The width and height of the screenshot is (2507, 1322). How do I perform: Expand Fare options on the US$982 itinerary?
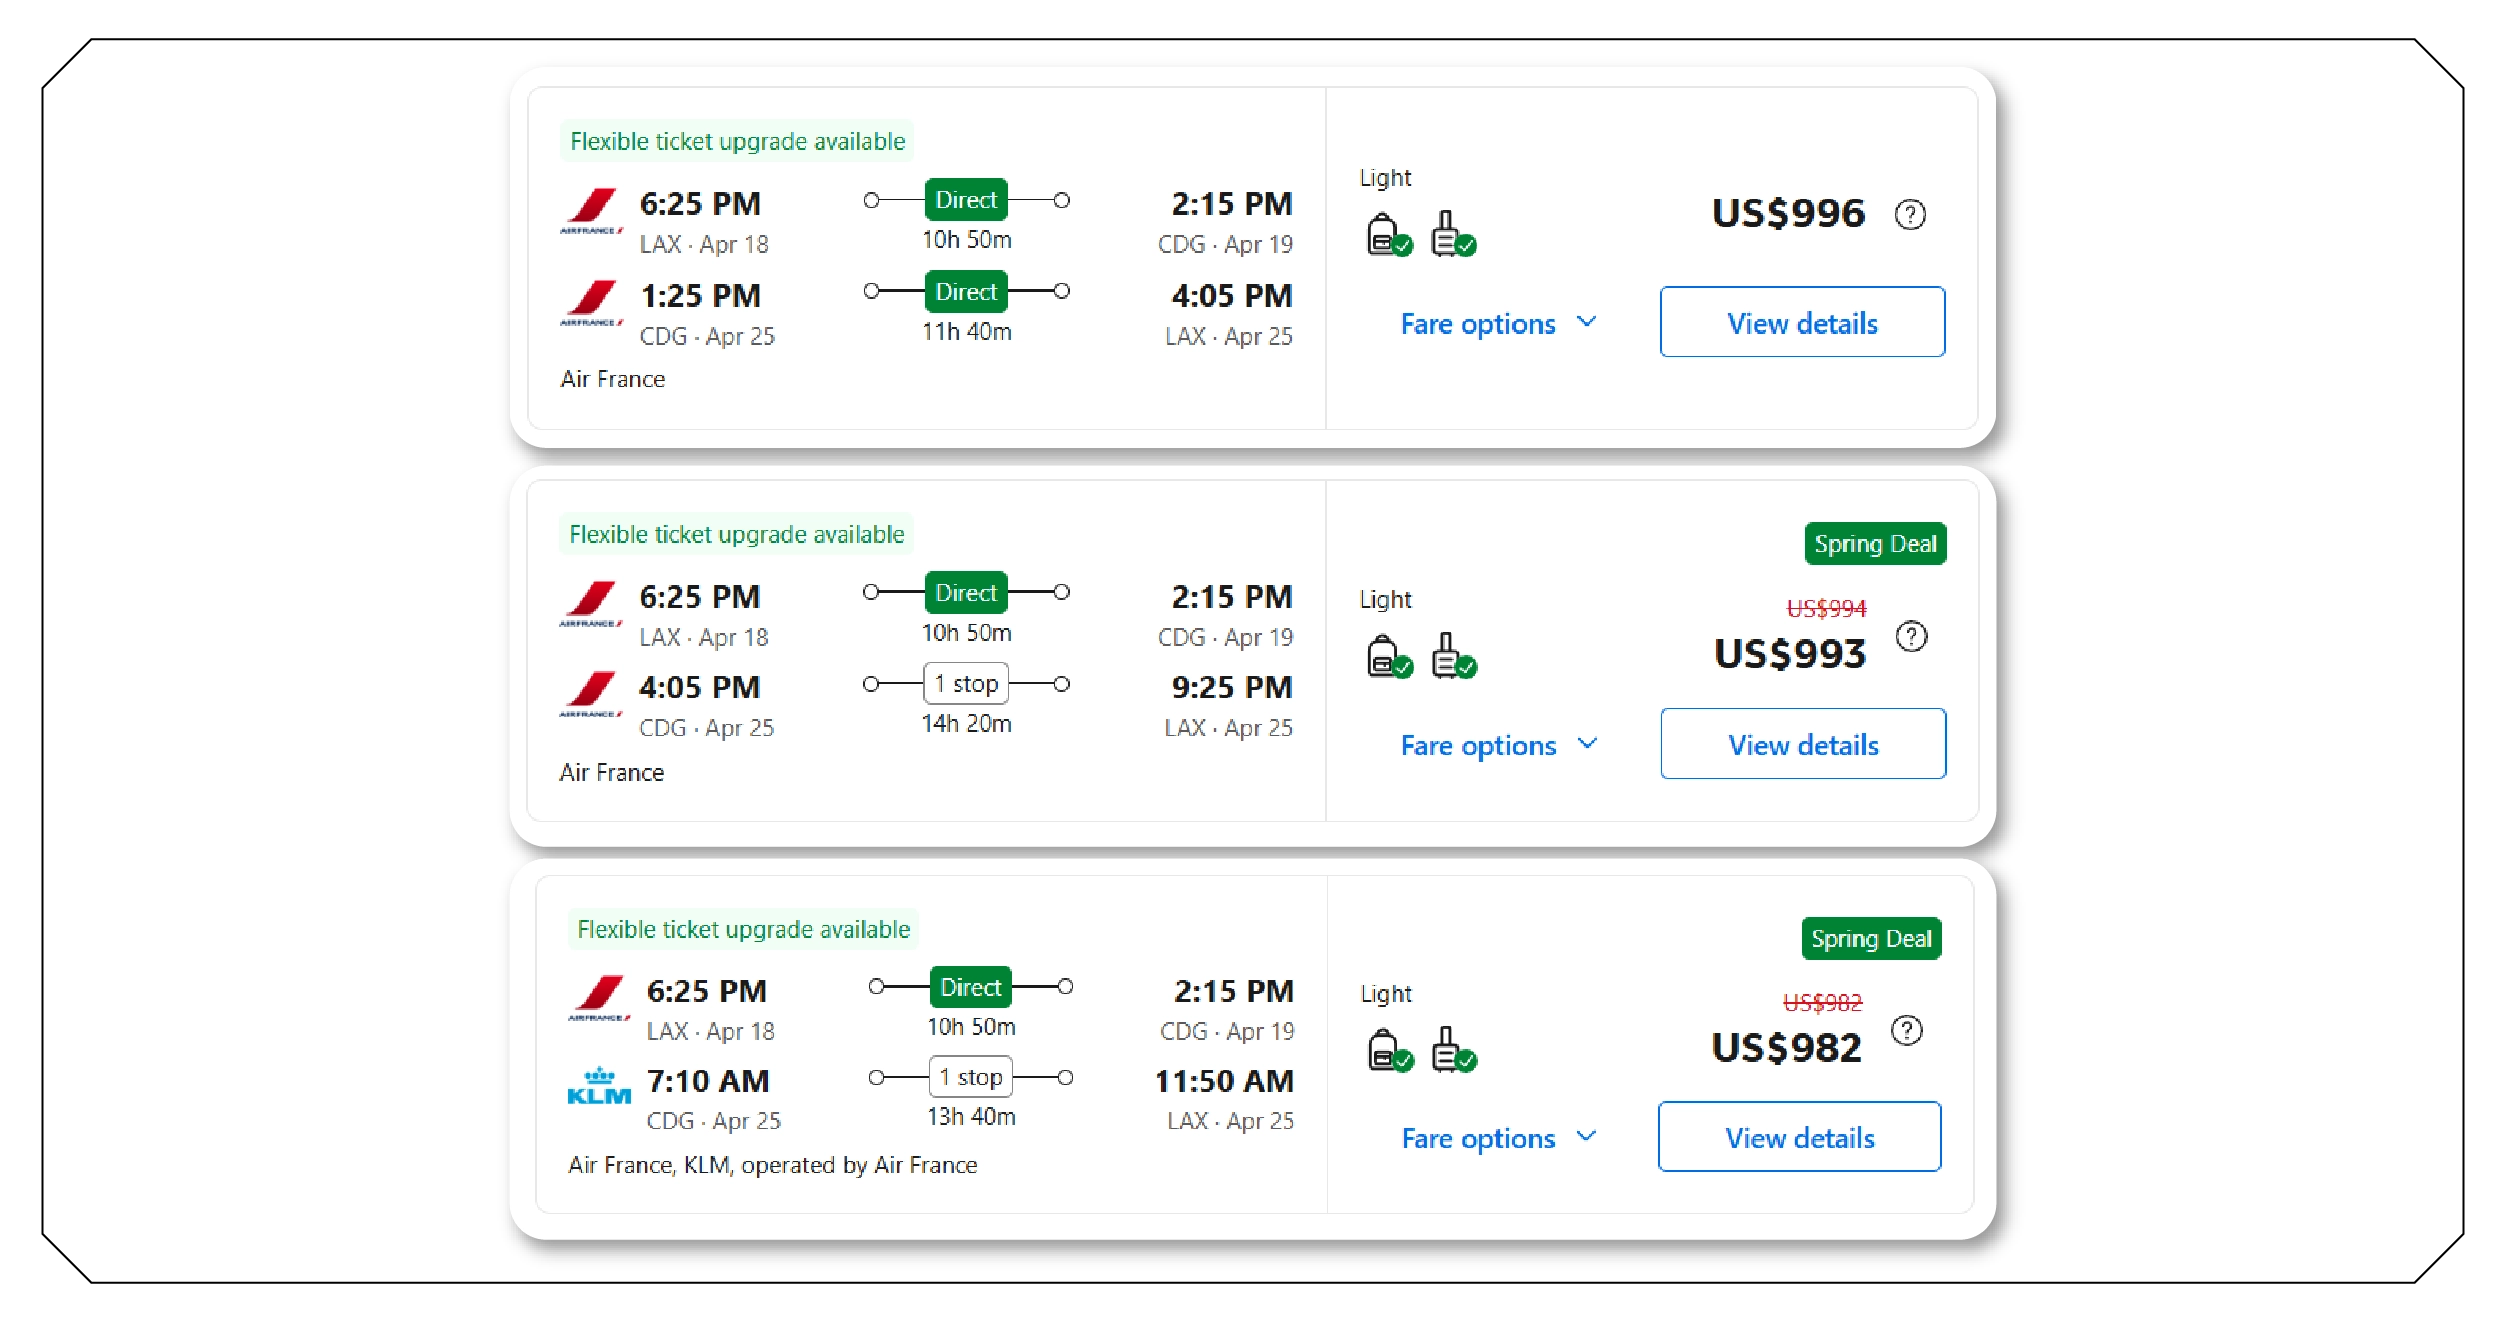click(x=1498, y=1137)
